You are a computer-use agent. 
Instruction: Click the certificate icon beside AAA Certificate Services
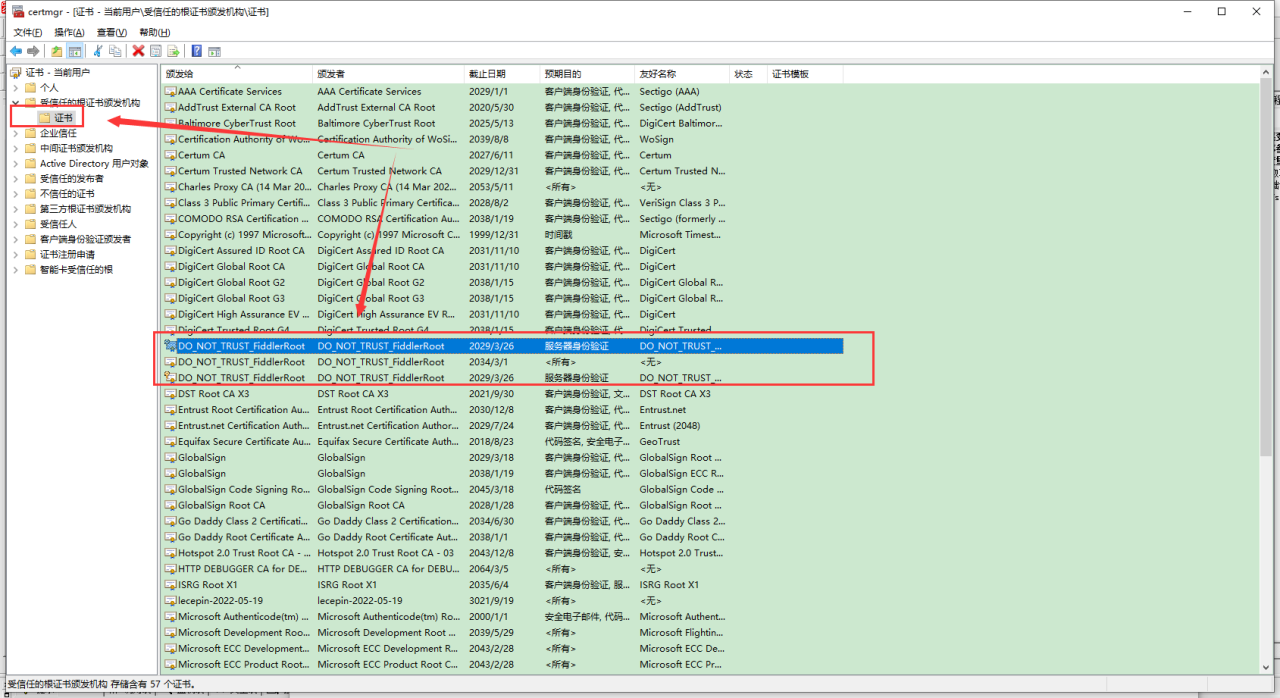170,91
